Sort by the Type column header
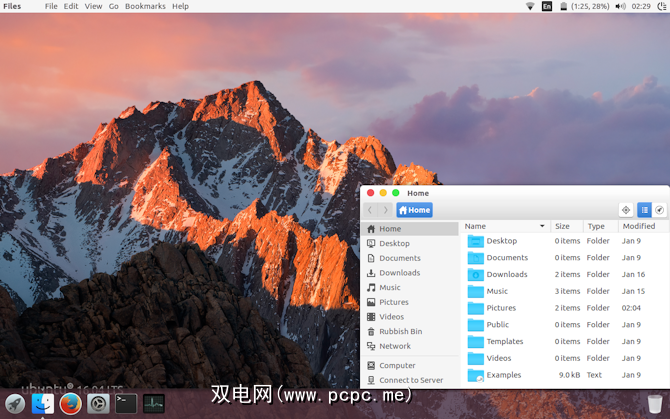The width and height of the screenshot is (670, 419). pyautogui.click(x=600, y=226)
